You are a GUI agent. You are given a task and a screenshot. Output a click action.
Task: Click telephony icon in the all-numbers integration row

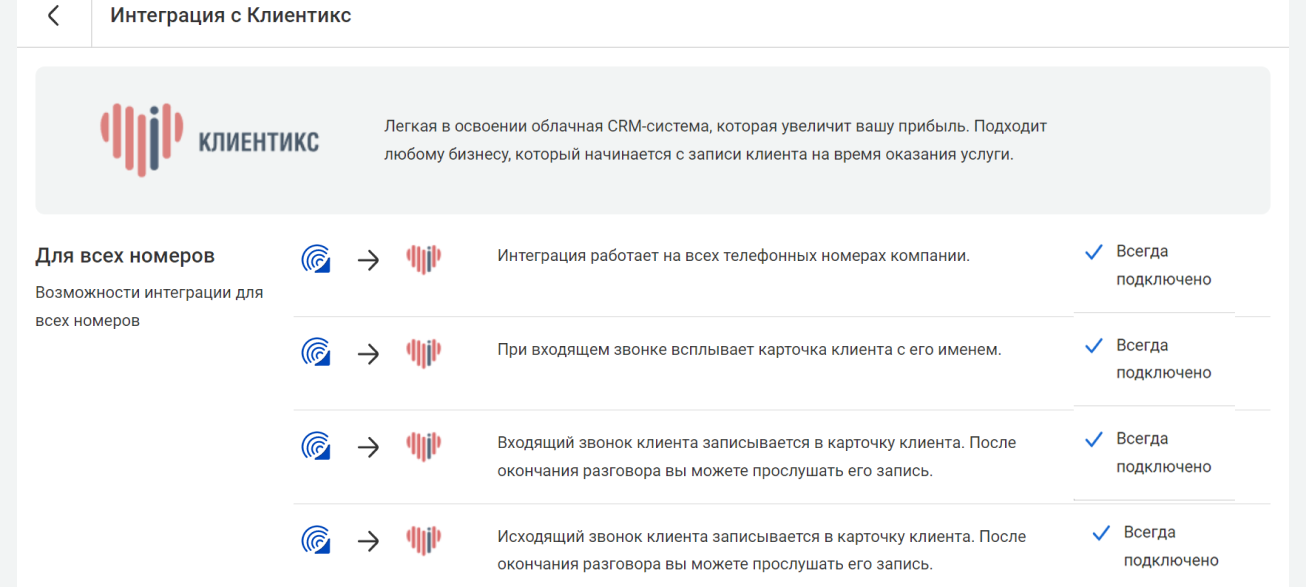317,260
